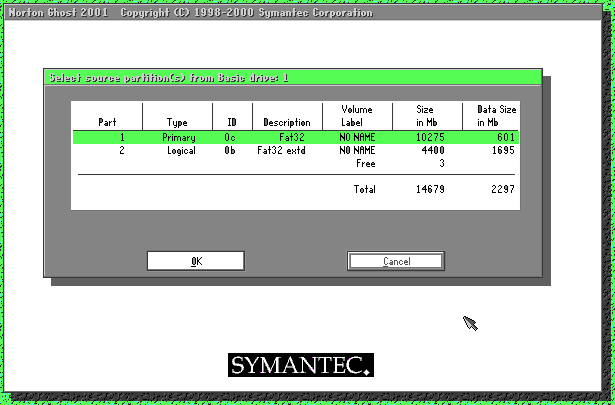Screen dimensions: 615x405
Task: Click the Data Size in Mb header
Action: tap(497, 116)
